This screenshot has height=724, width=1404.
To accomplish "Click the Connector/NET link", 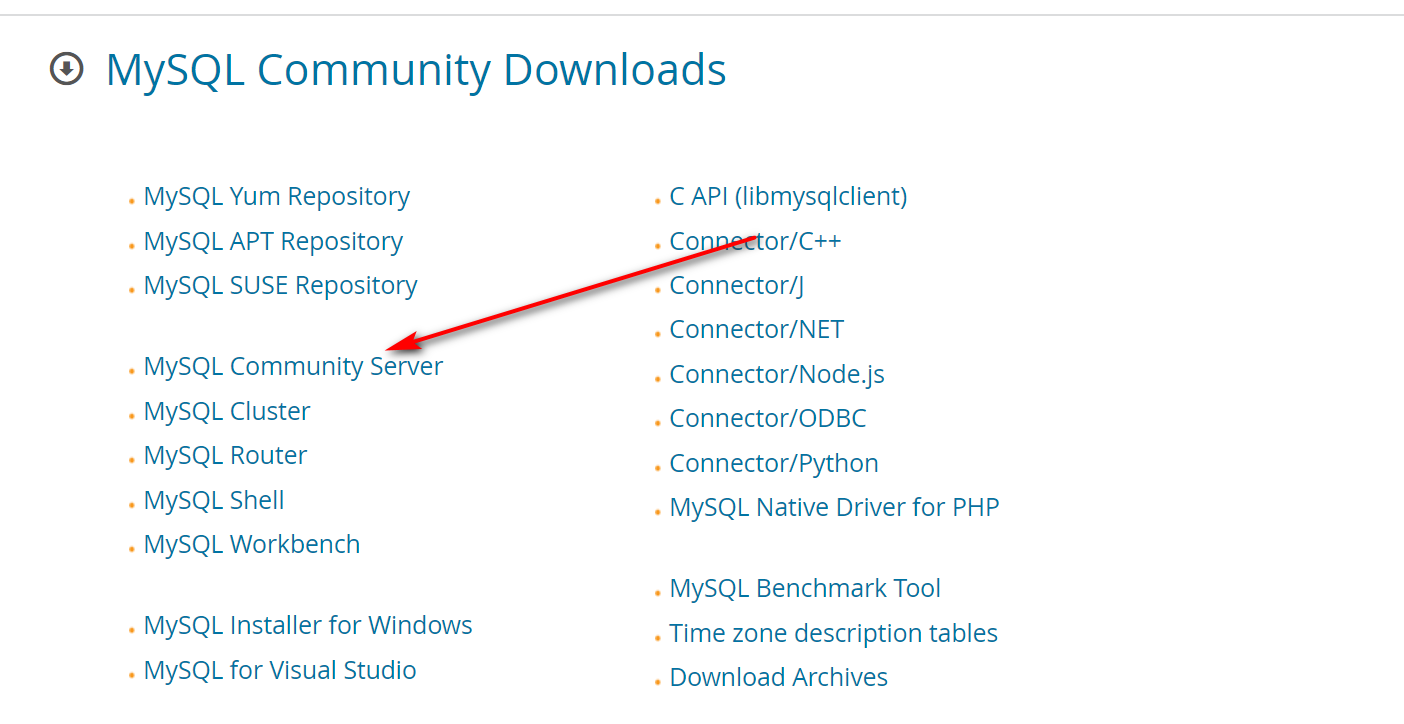I will tap(757, 329).
